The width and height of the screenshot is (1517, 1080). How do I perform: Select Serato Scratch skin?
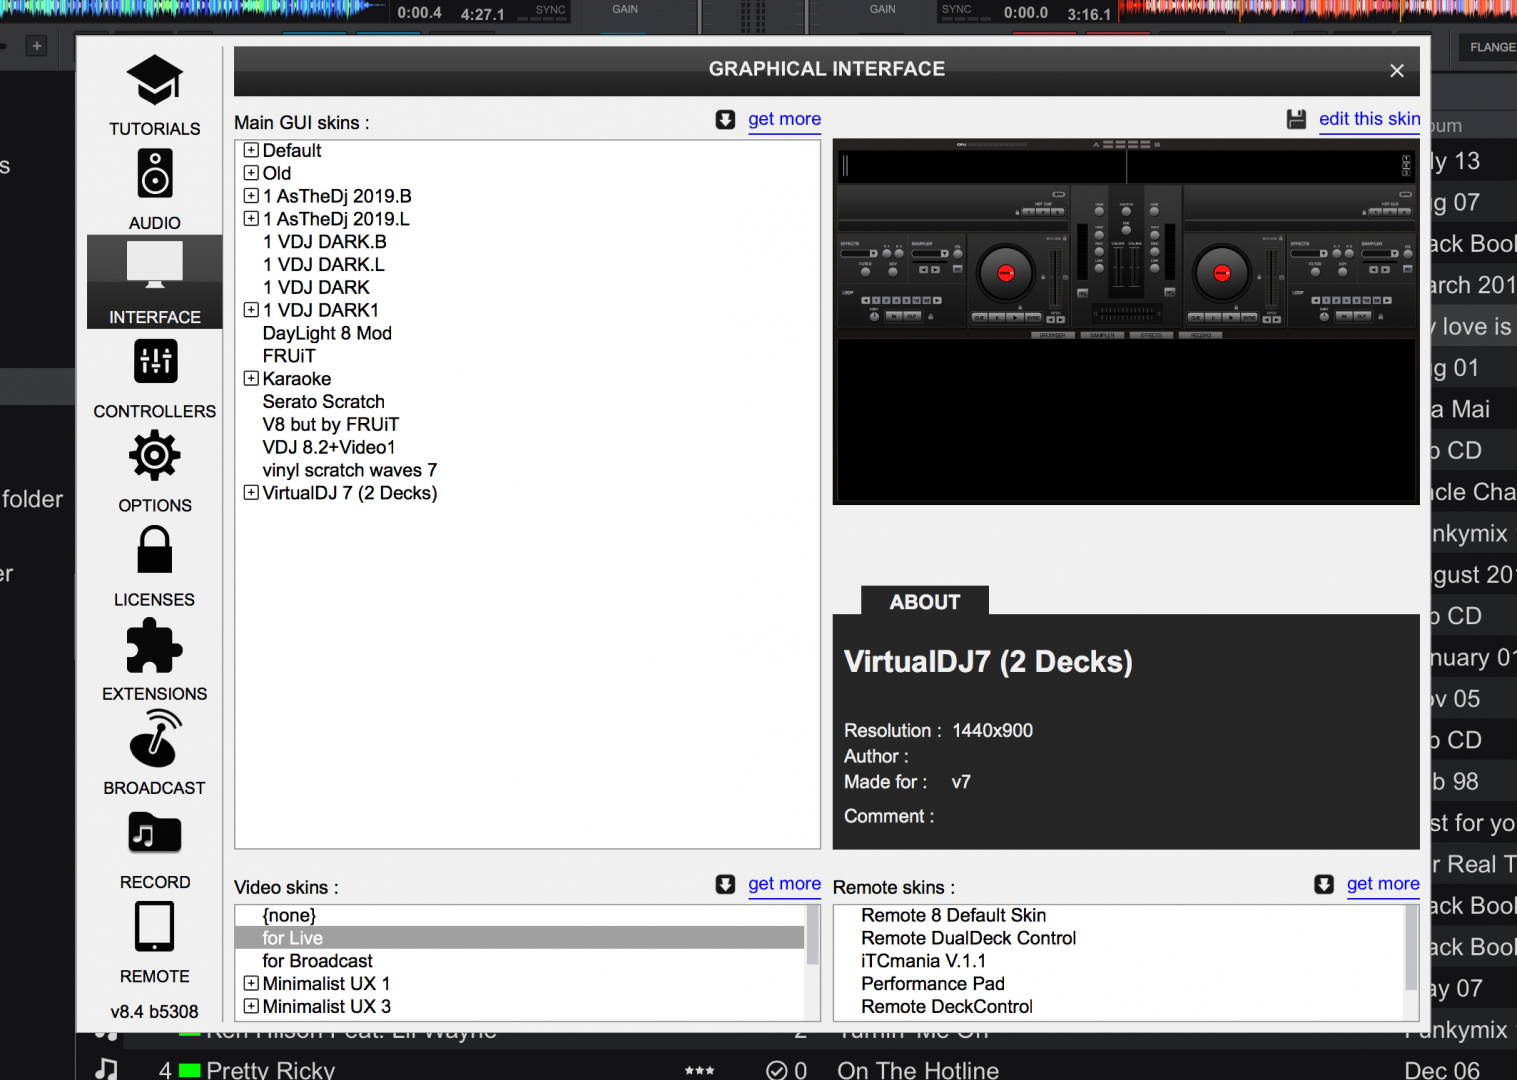(323, 402)
